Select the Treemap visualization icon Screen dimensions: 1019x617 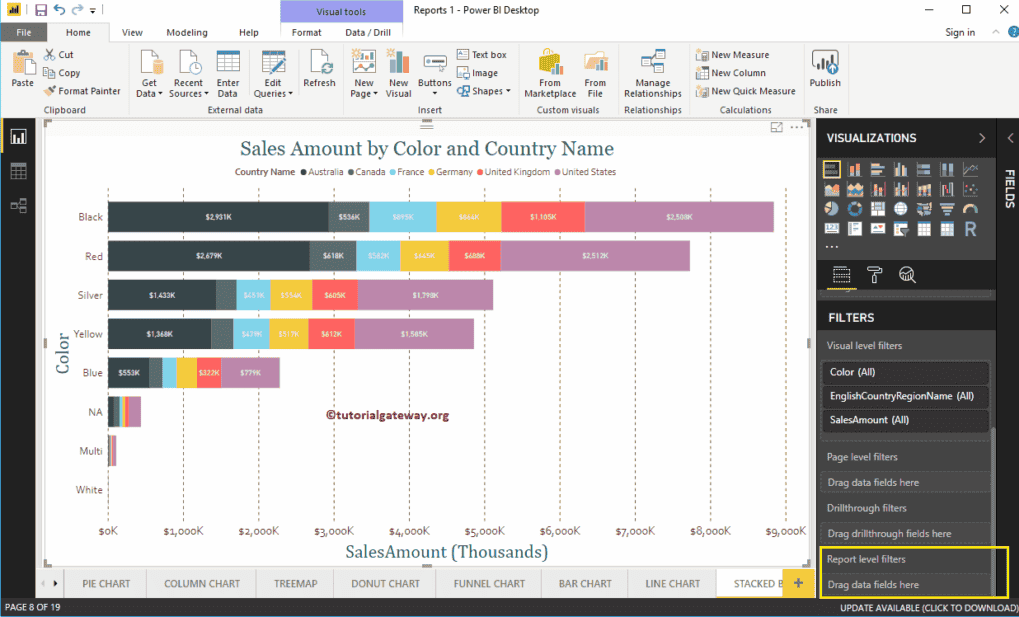point(878,208)
